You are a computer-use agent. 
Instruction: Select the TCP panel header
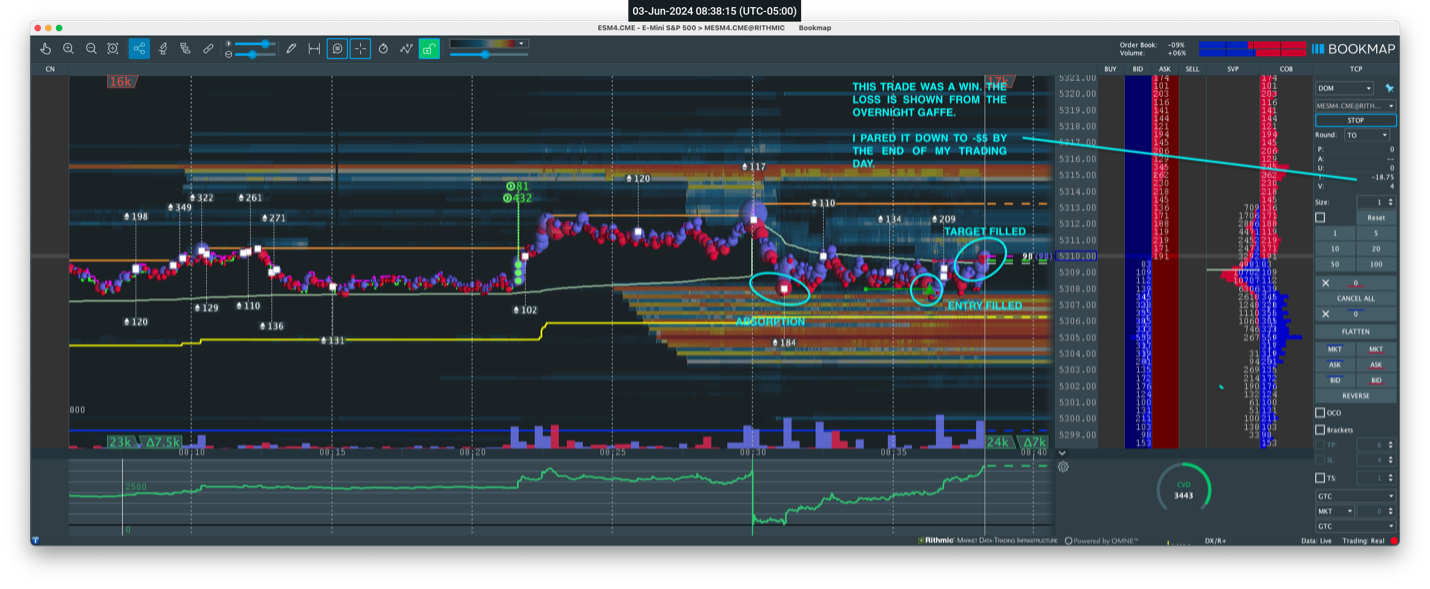click(1355, 69)
